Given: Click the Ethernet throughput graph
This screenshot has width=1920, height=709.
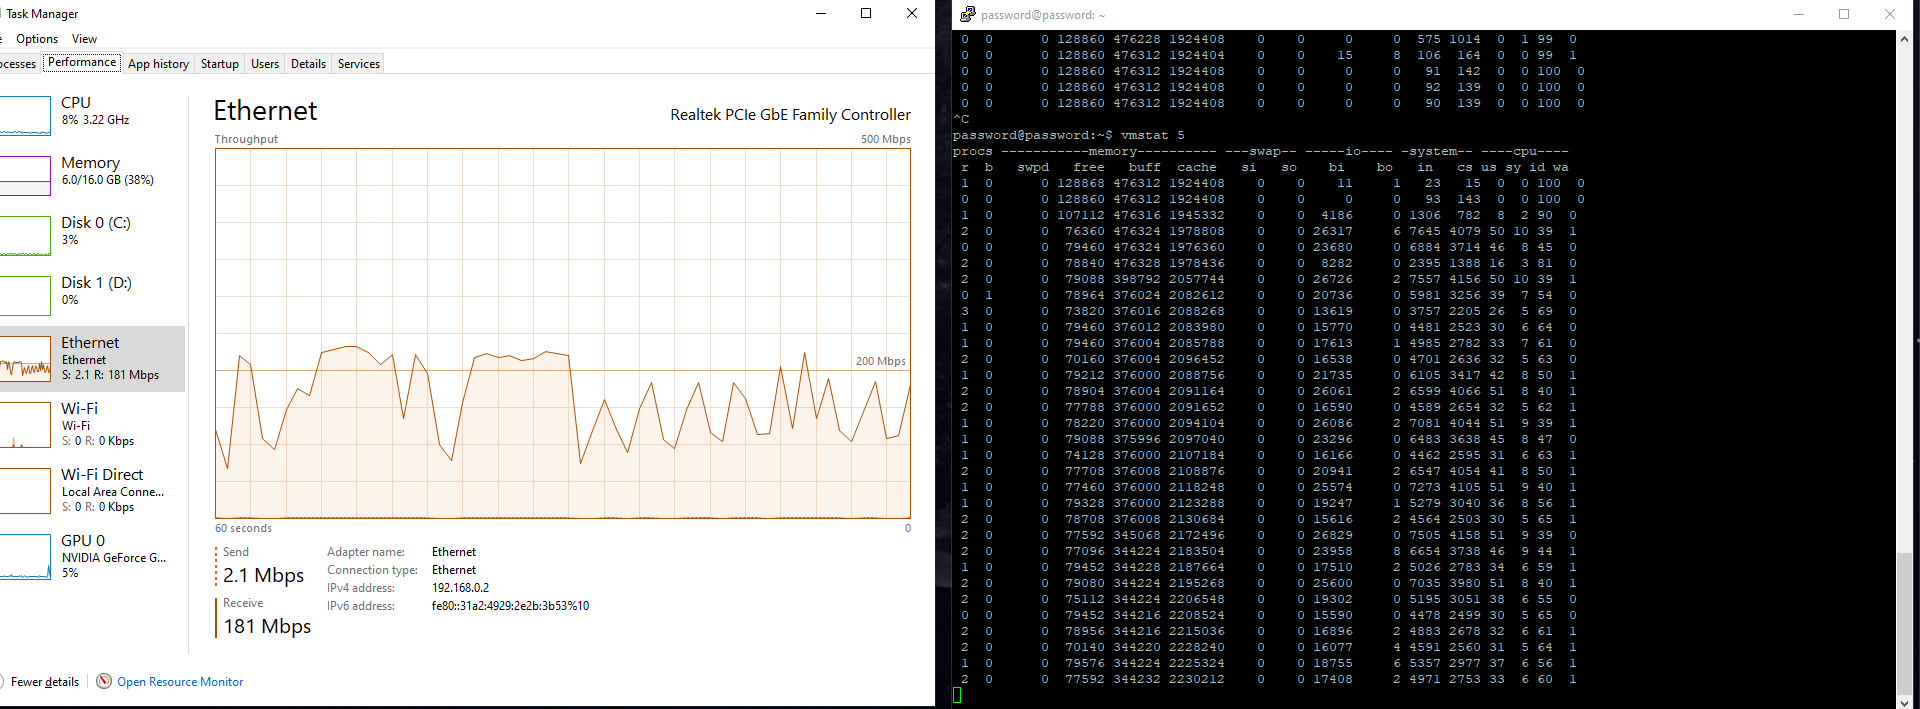Looking at the screenshot, I should pyautogui.click(x=563, y=333).
